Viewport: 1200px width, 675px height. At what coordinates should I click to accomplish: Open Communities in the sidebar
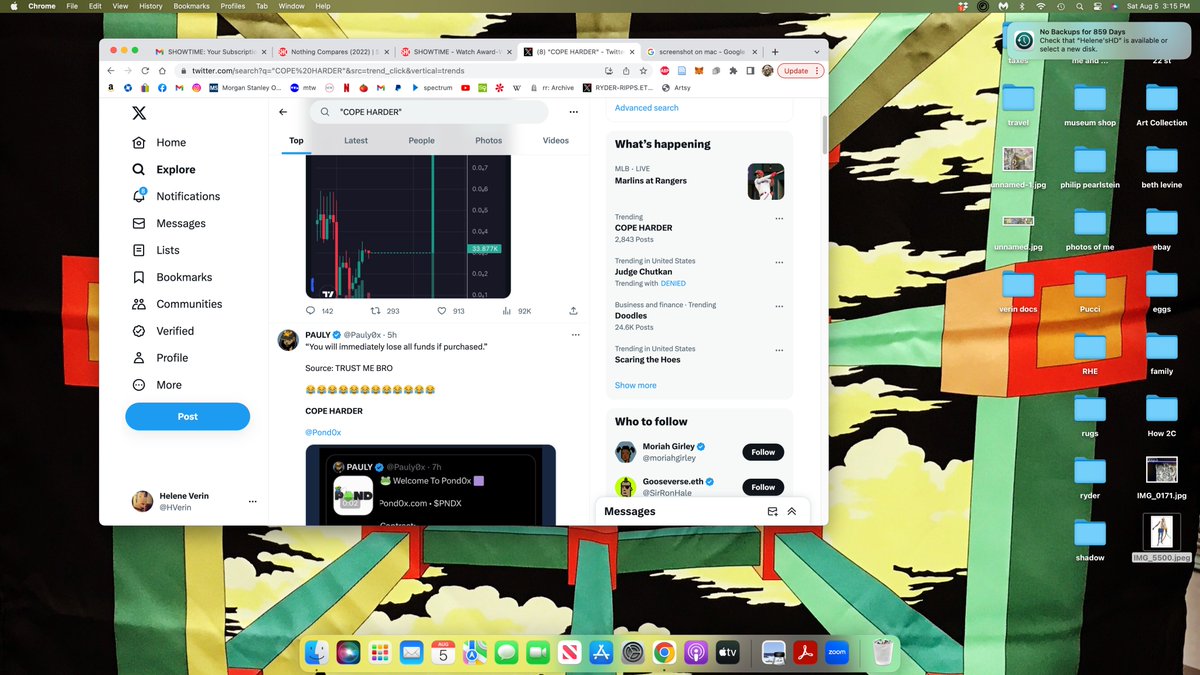click(x=177, y=304)
